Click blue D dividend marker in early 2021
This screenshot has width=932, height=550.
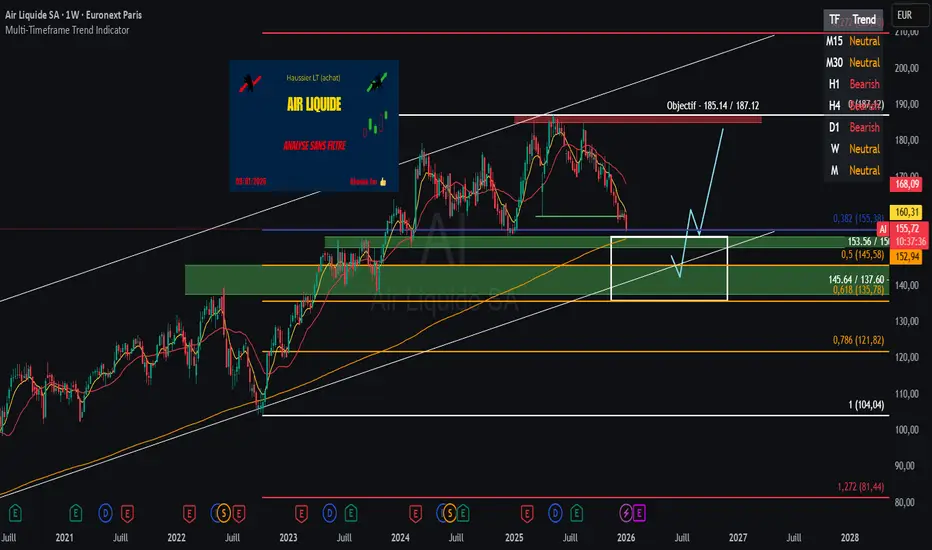(x=105, y=513)
